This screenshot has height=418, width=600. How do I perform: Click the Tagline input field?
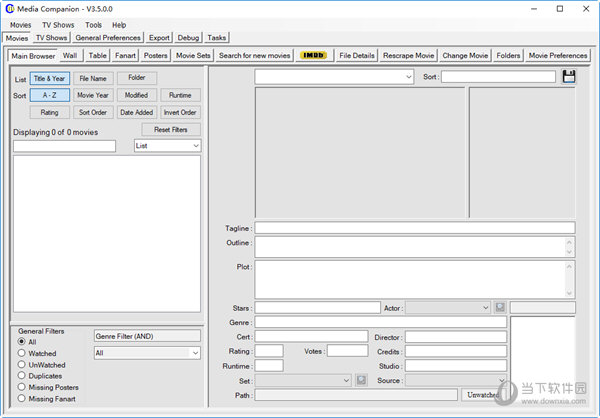[414, 228]
